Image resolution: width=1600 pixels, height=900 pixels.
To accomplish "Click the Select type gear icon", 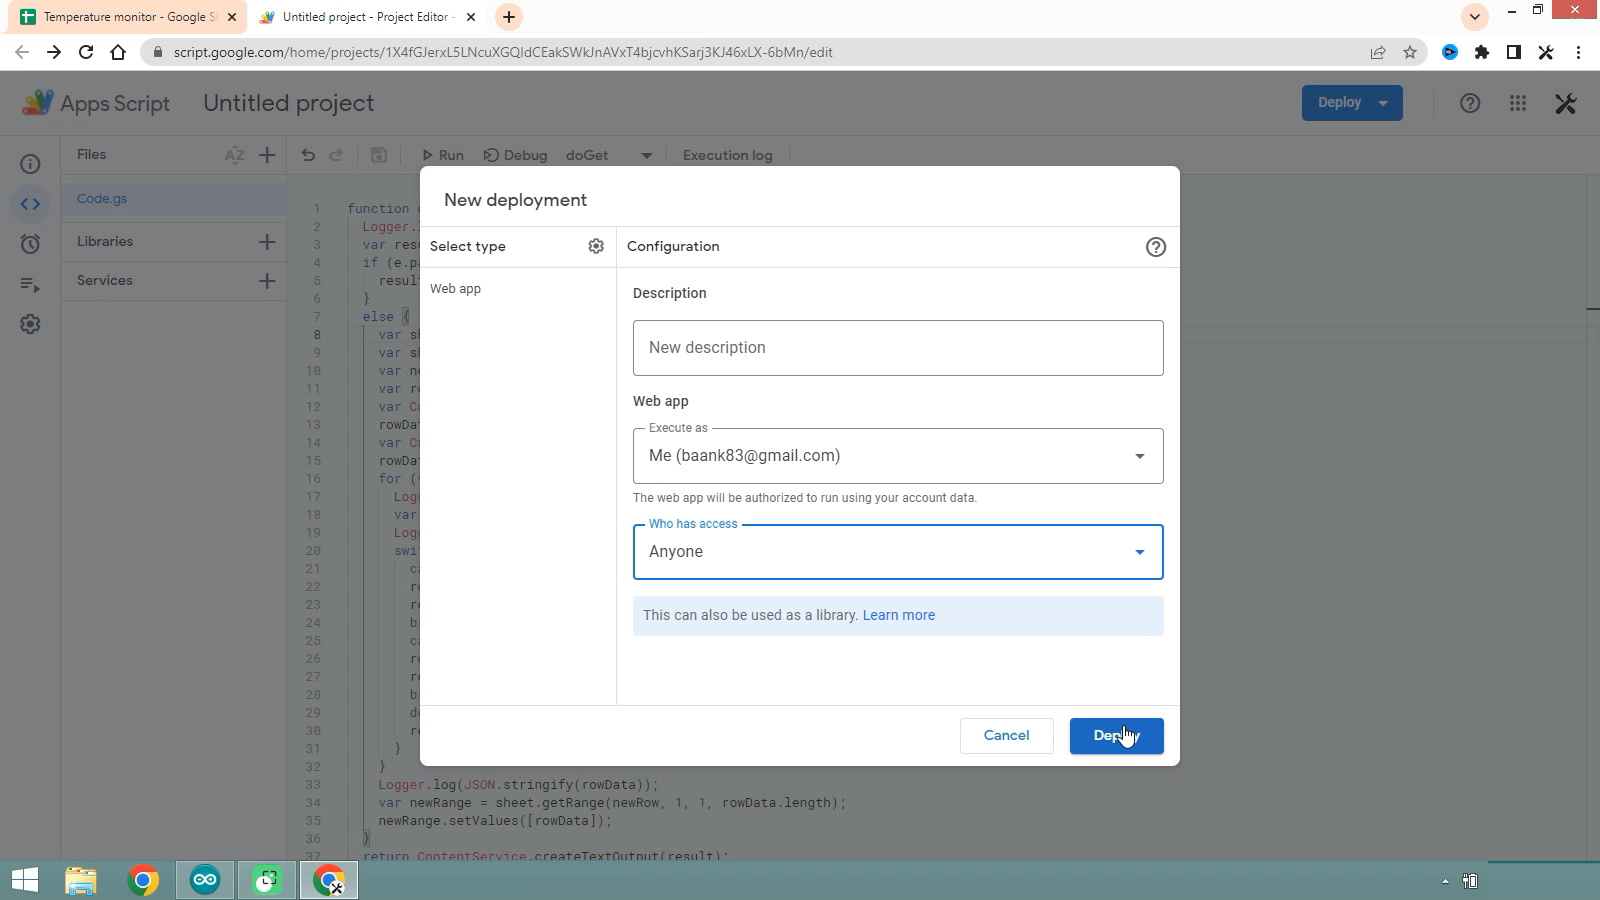I will [x=596, y=246].
